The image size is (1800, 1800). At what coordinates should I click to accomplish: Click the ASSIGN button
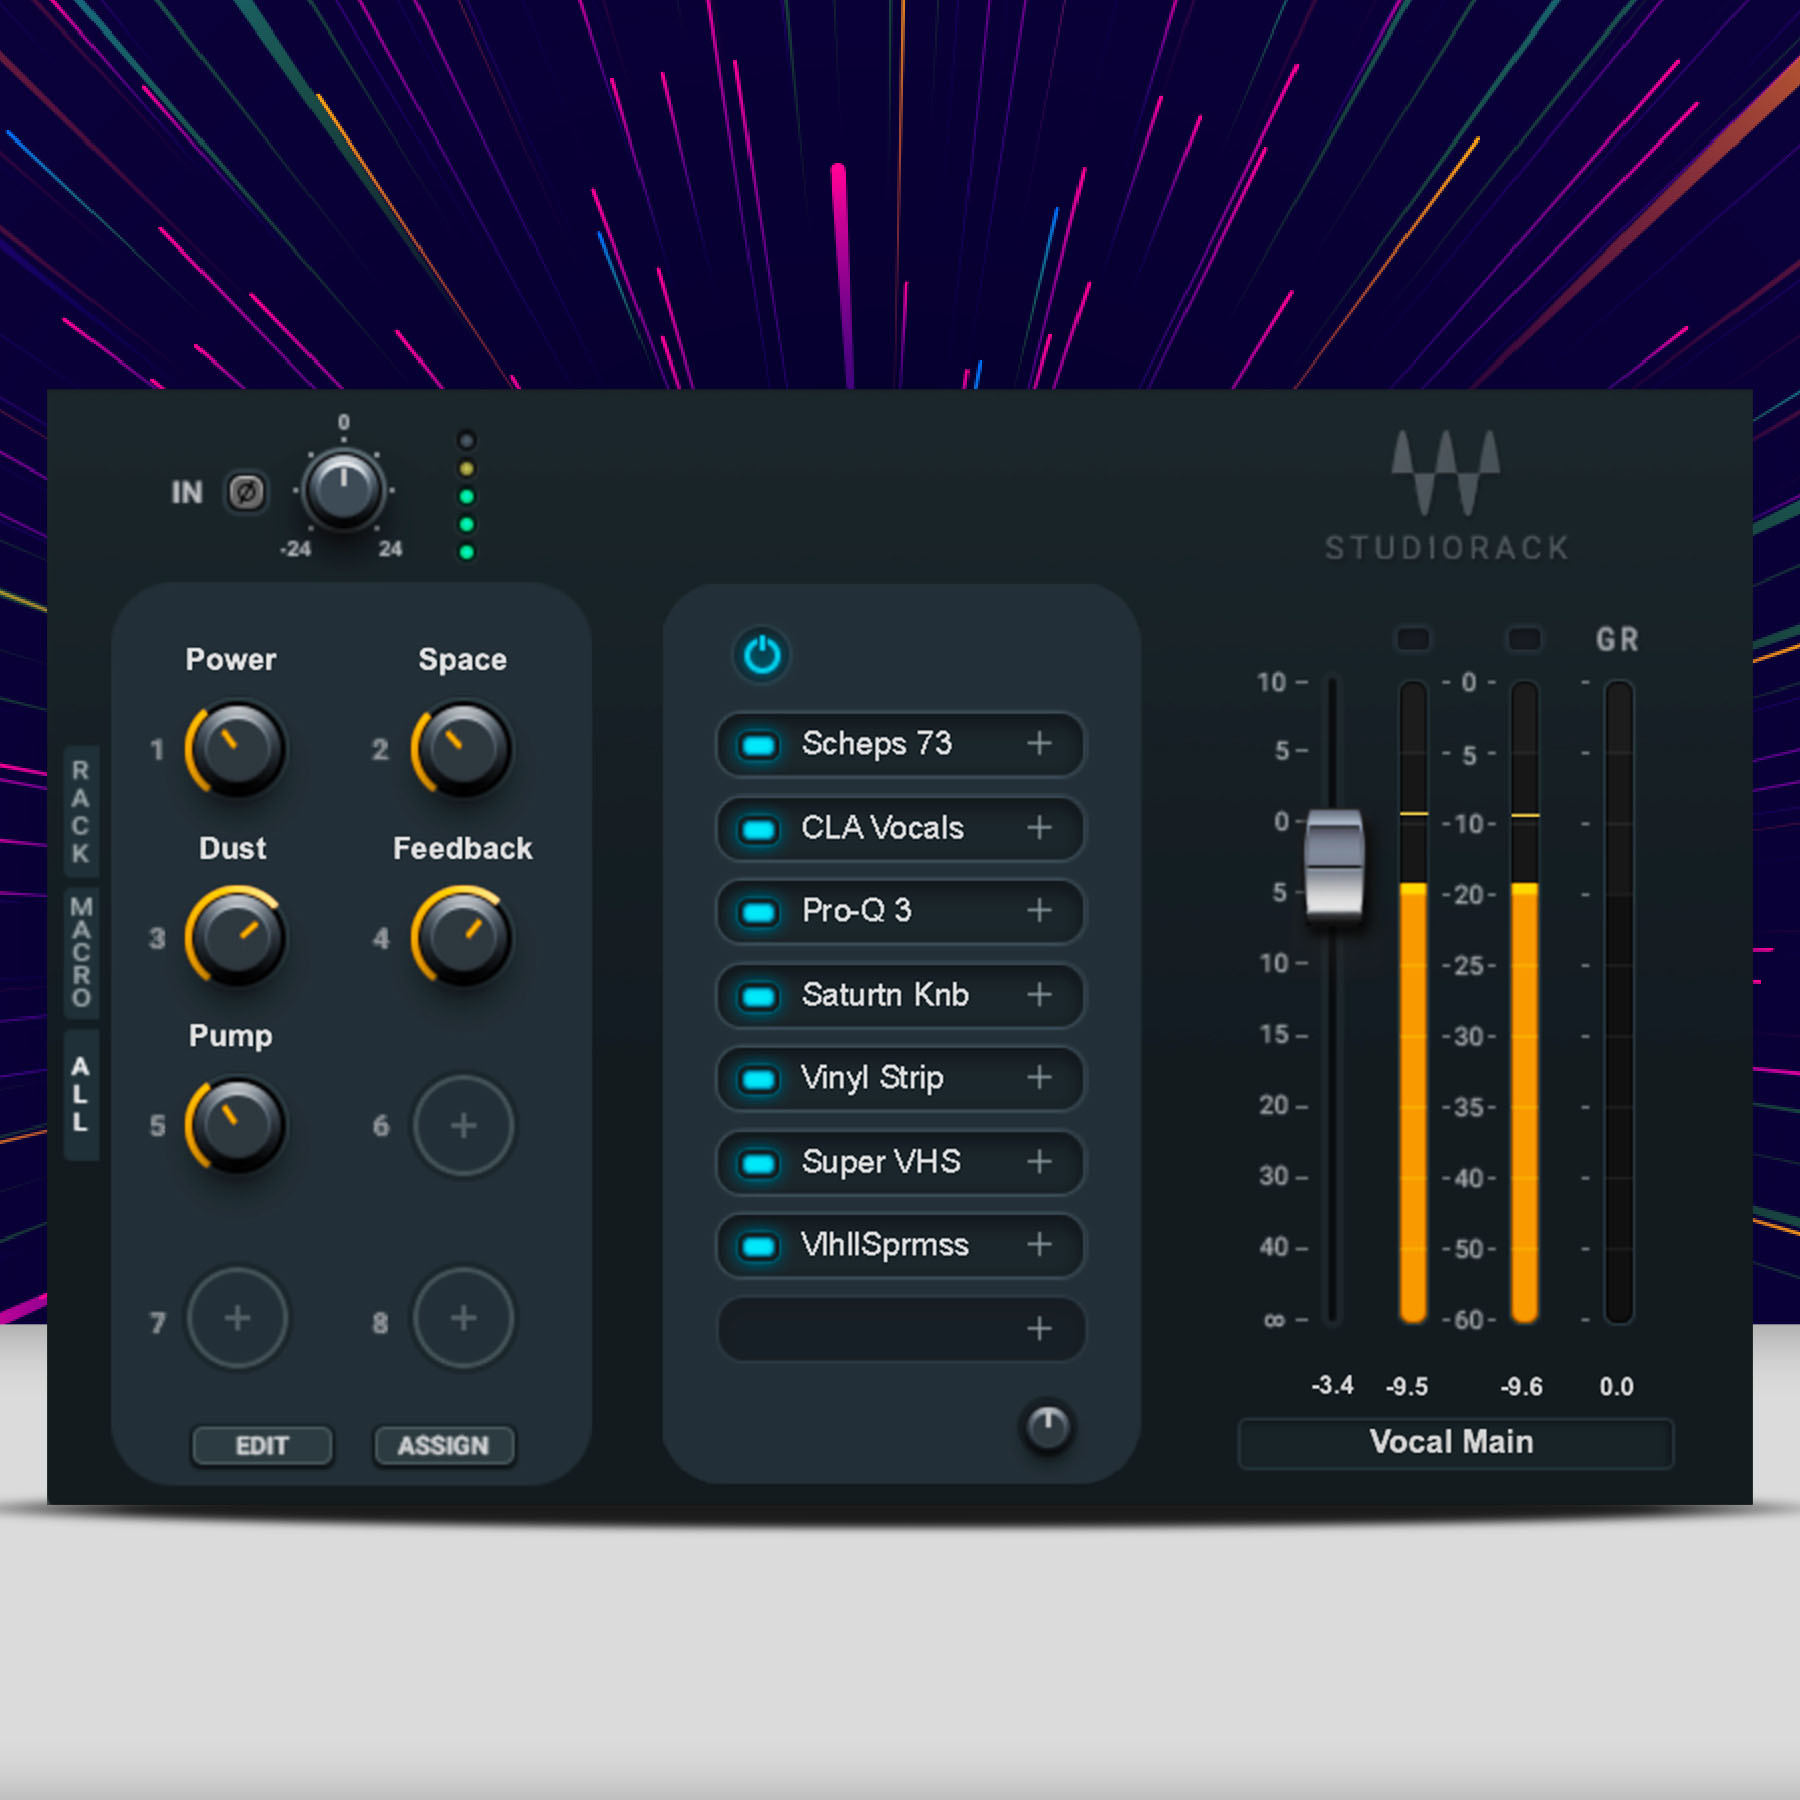point(443,1445)
